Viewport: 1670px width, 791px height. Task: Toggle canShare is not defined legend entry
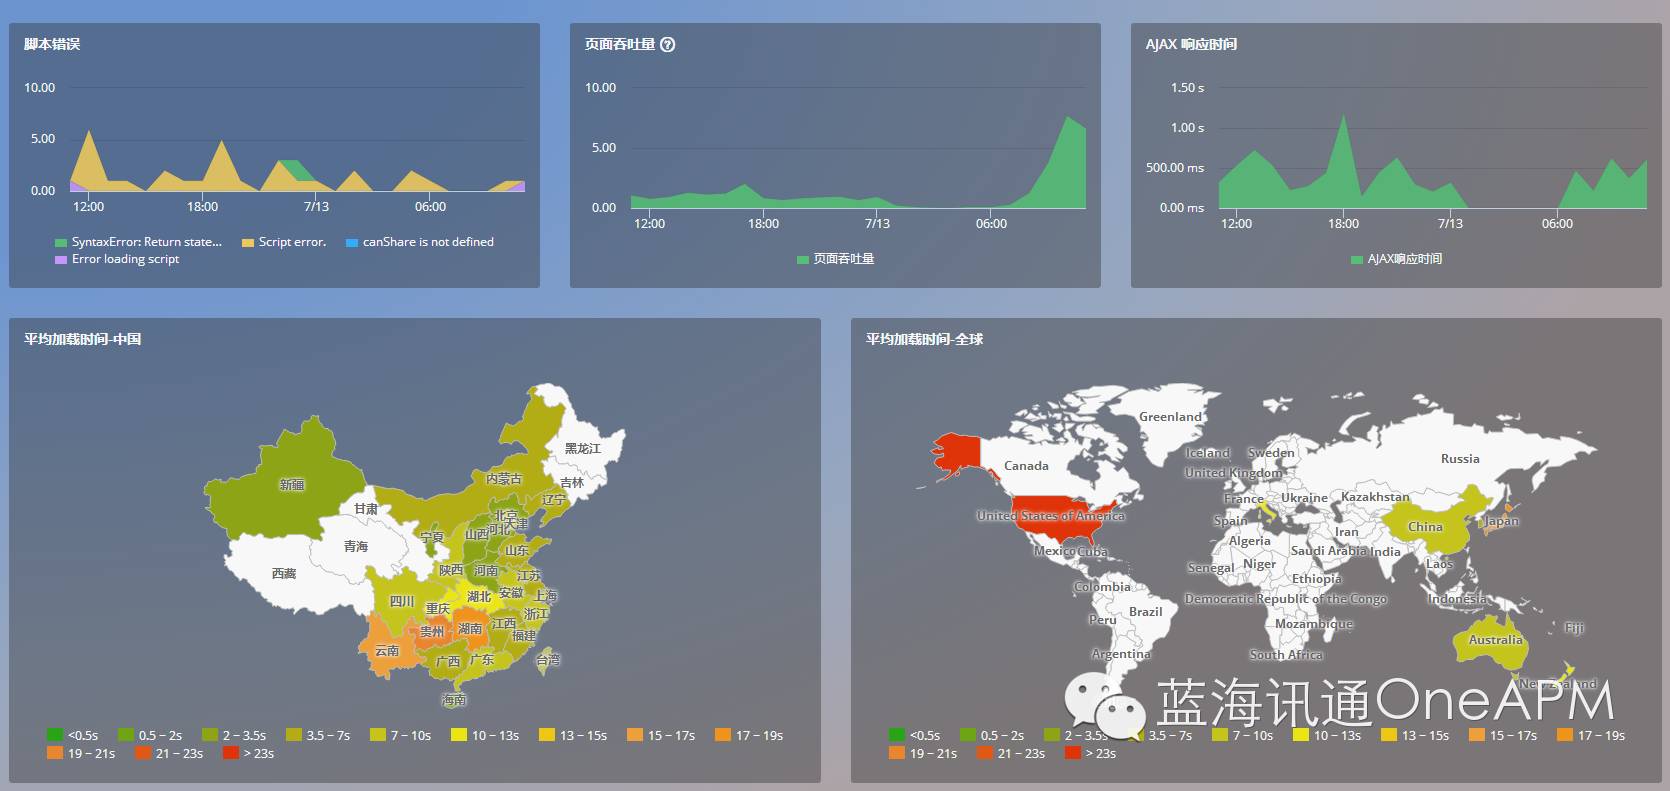point(419,242)
